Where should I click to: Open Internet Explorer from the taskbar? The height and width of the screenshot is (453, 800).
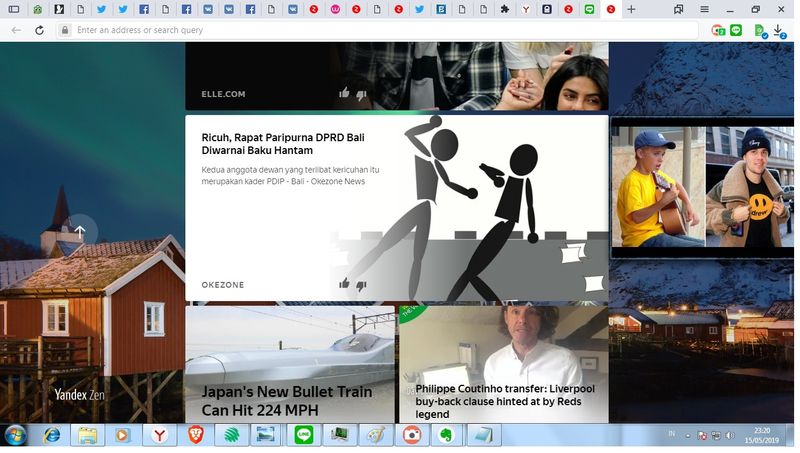52,435
